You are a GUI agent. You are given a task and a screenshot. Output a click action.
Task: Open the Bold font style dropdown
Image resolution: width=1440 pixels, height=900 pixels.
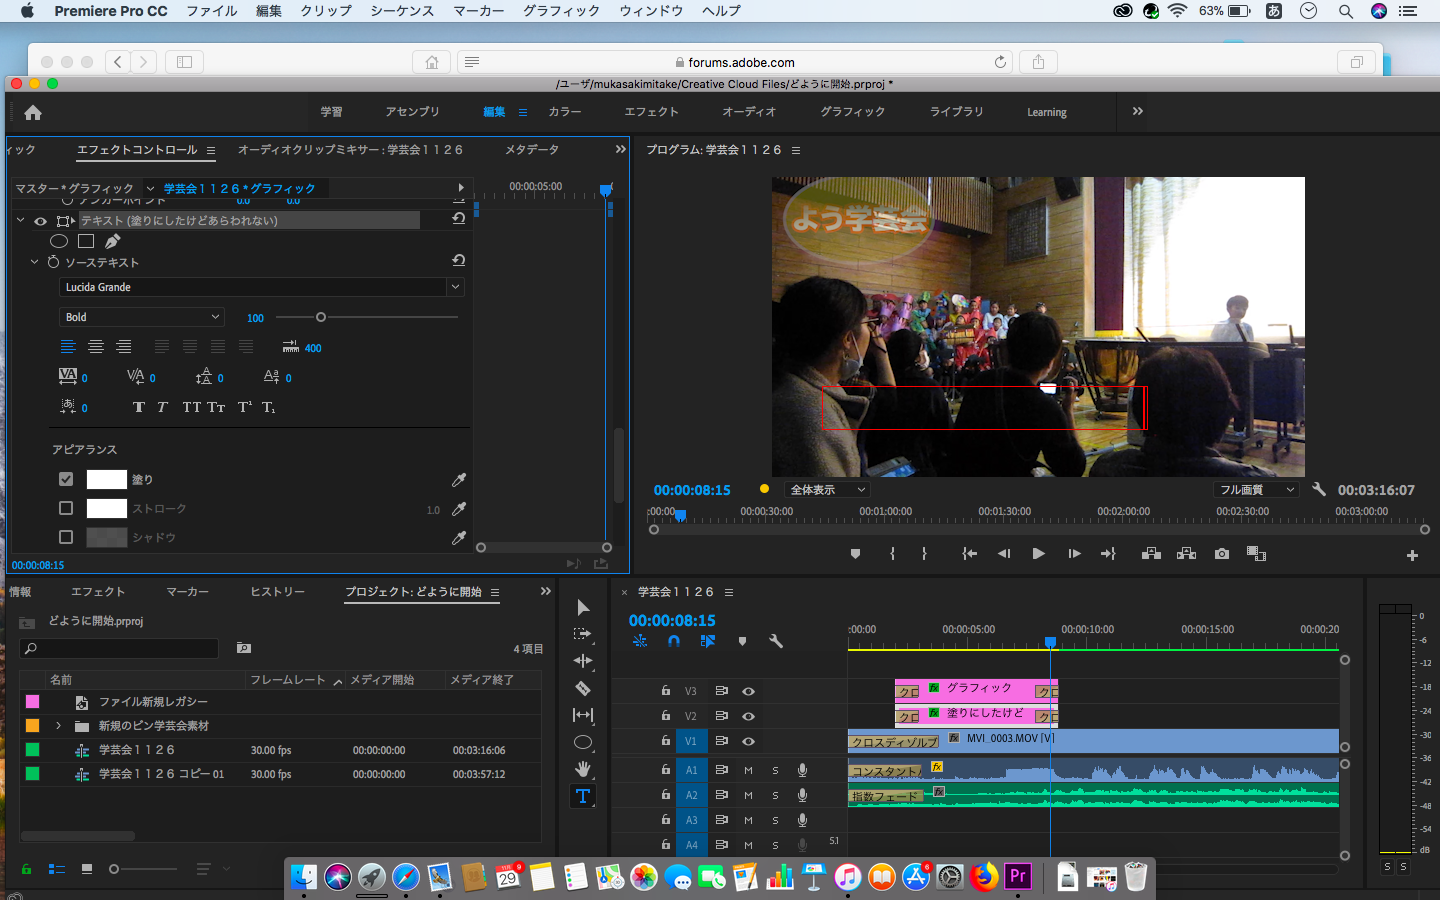[142, 317]
